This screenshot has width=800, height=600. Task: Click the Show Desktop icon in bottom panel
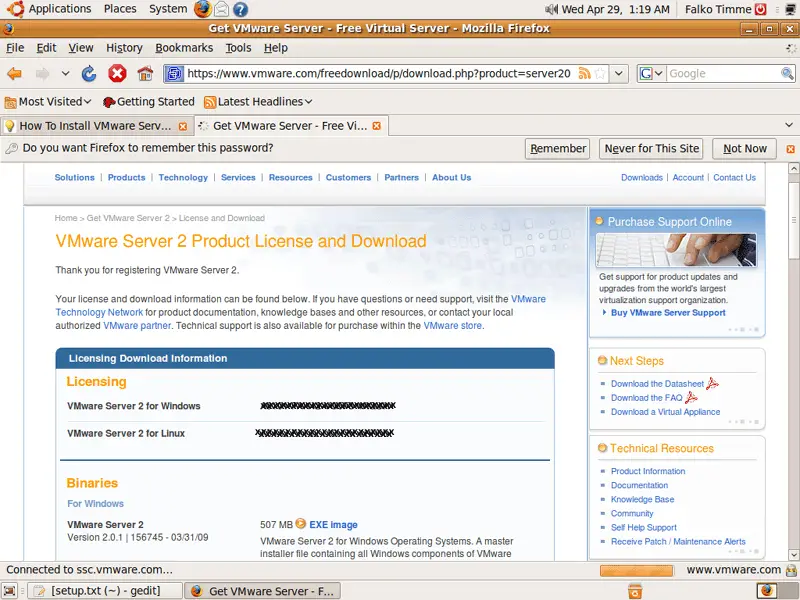click(x=10, y=591)
